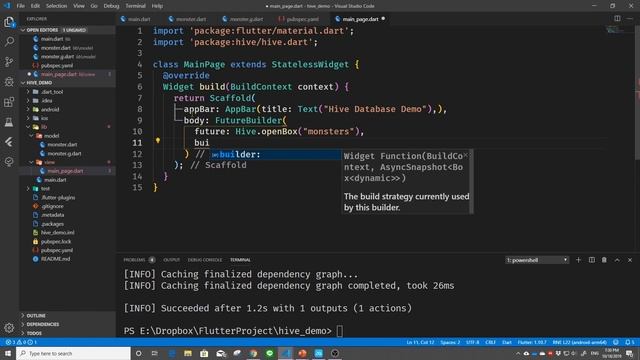
Task: Close the suggestion documentation popup
Action: [465, 155]
